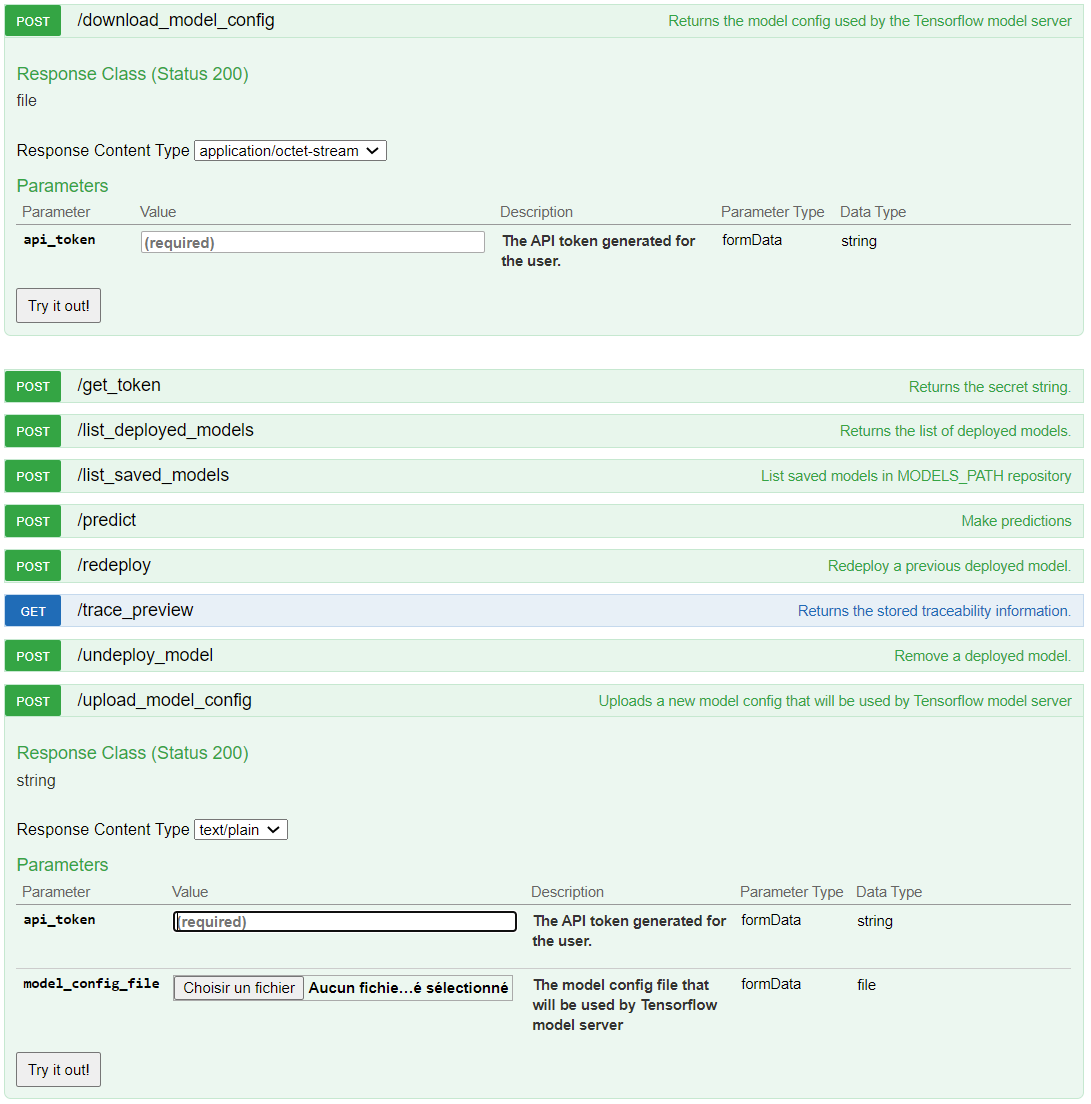
Task: Click 'Aucun fichie…é sélectionné' file label
Action: (408, 988)
